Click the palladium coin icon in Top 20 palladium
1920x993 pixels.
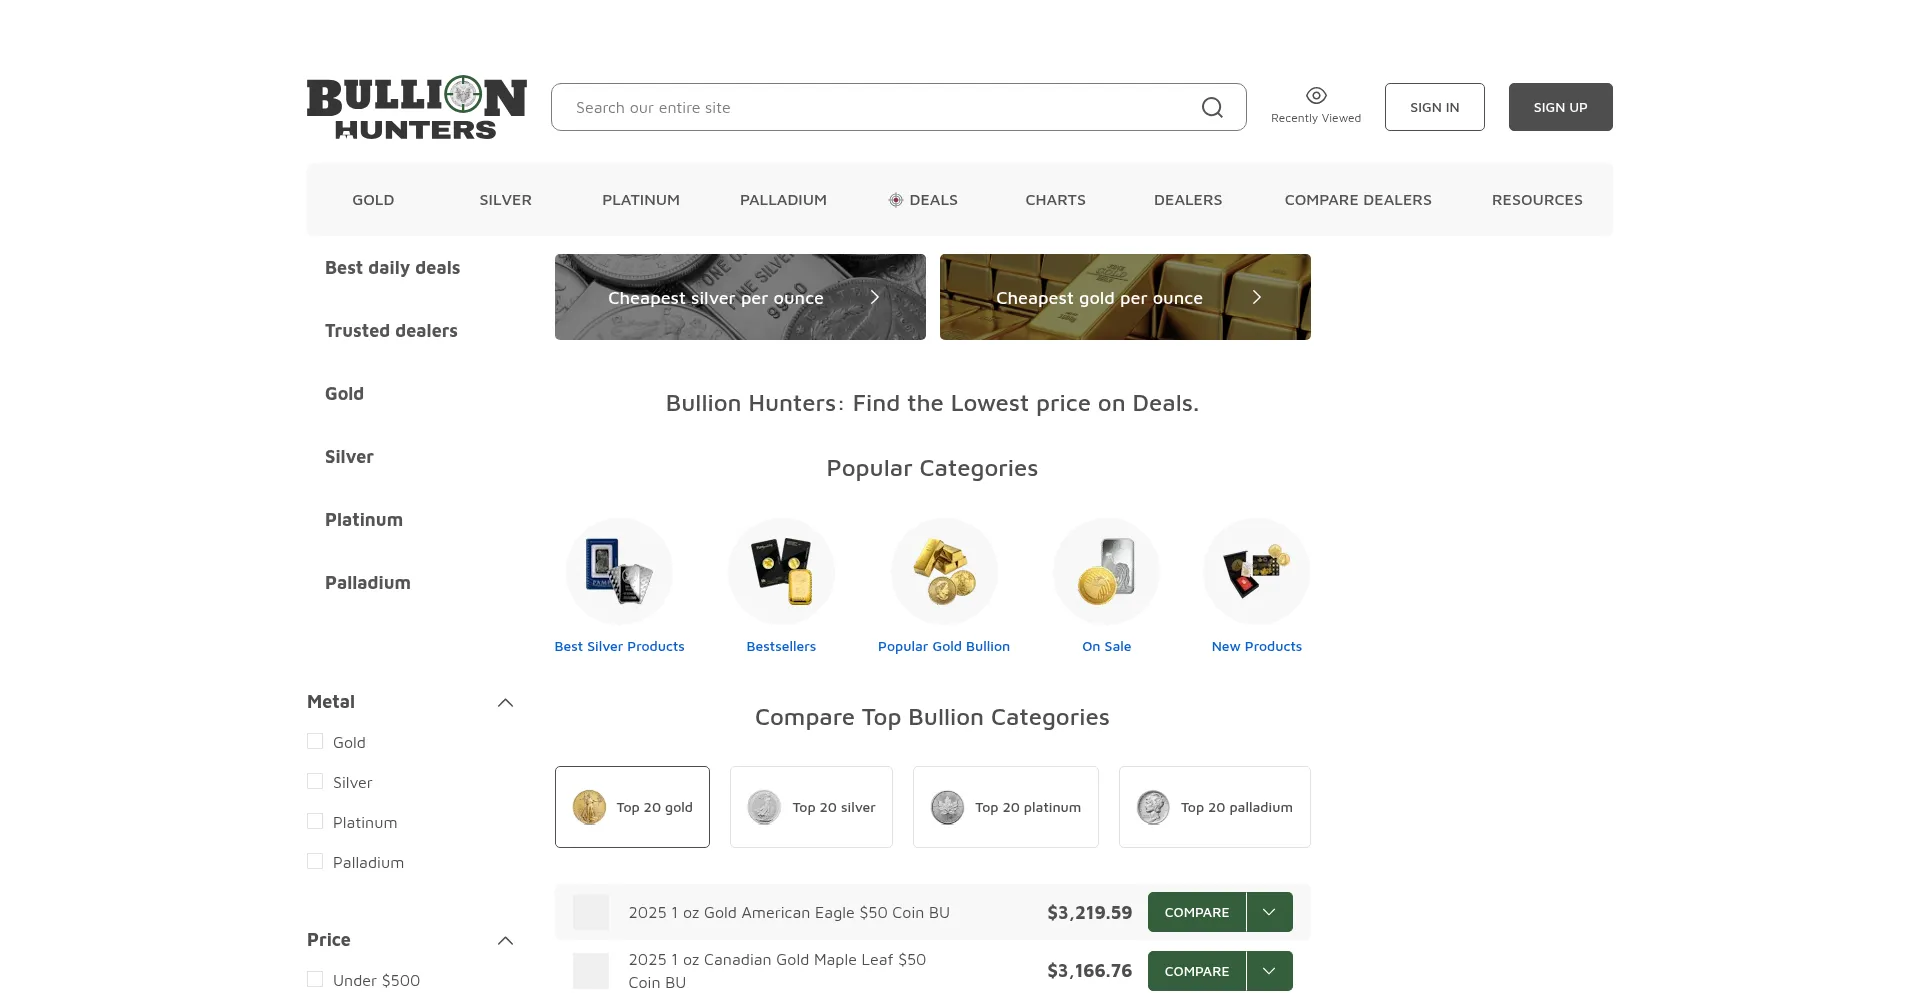(1153, 807)
